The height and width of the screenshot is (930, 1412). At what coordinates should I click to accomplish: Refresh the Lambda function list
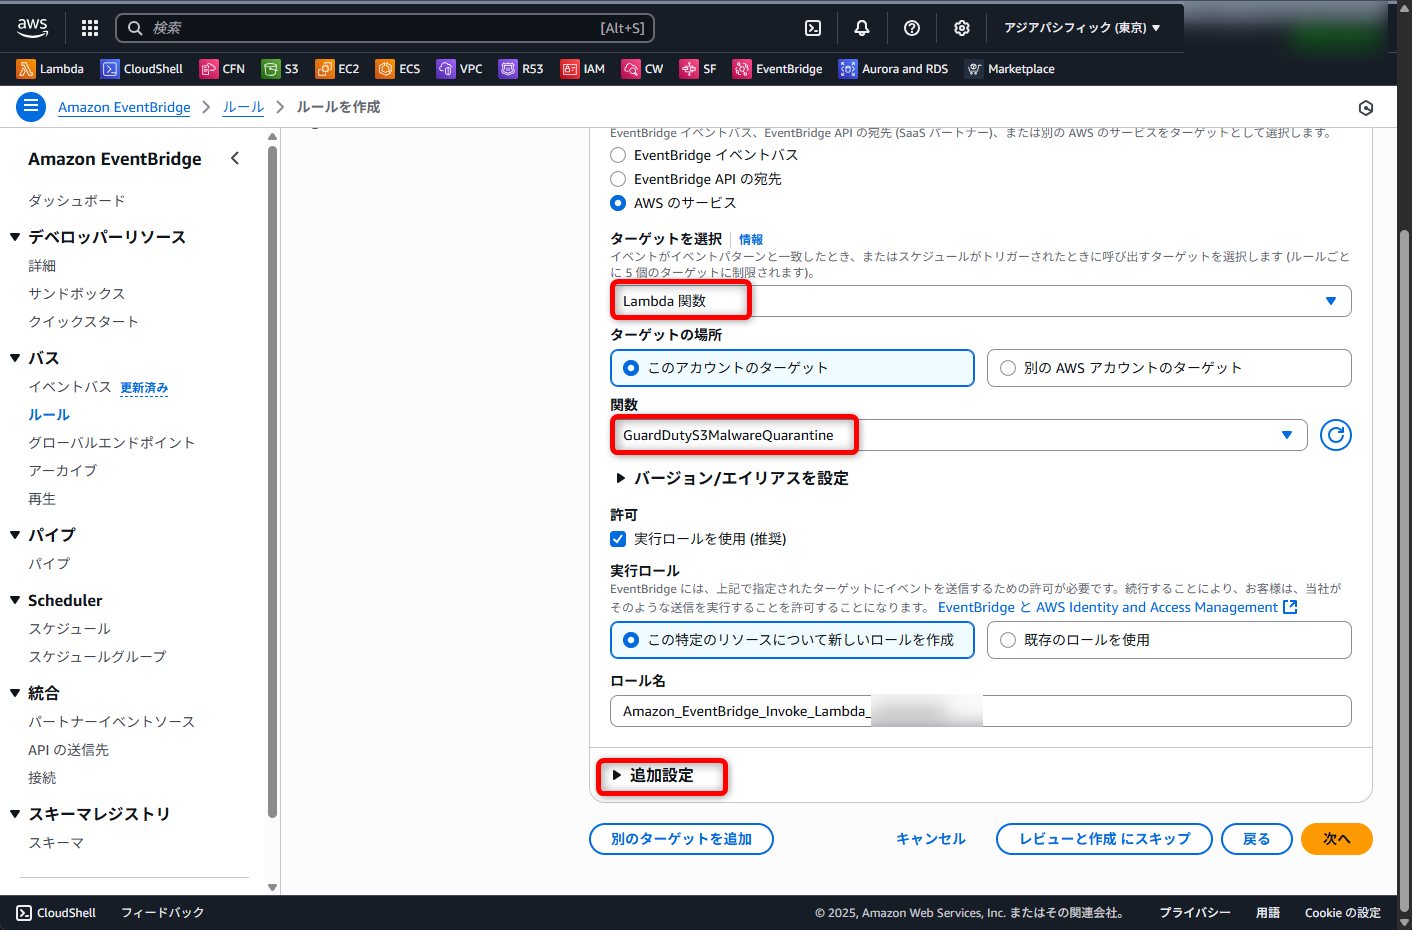tap(1336, 435)
